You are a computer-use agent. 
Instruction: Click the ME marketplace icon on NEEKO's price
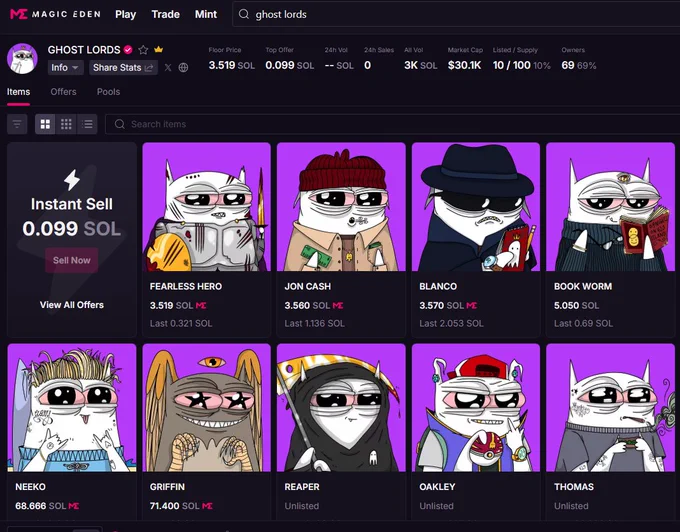[74, 506]
